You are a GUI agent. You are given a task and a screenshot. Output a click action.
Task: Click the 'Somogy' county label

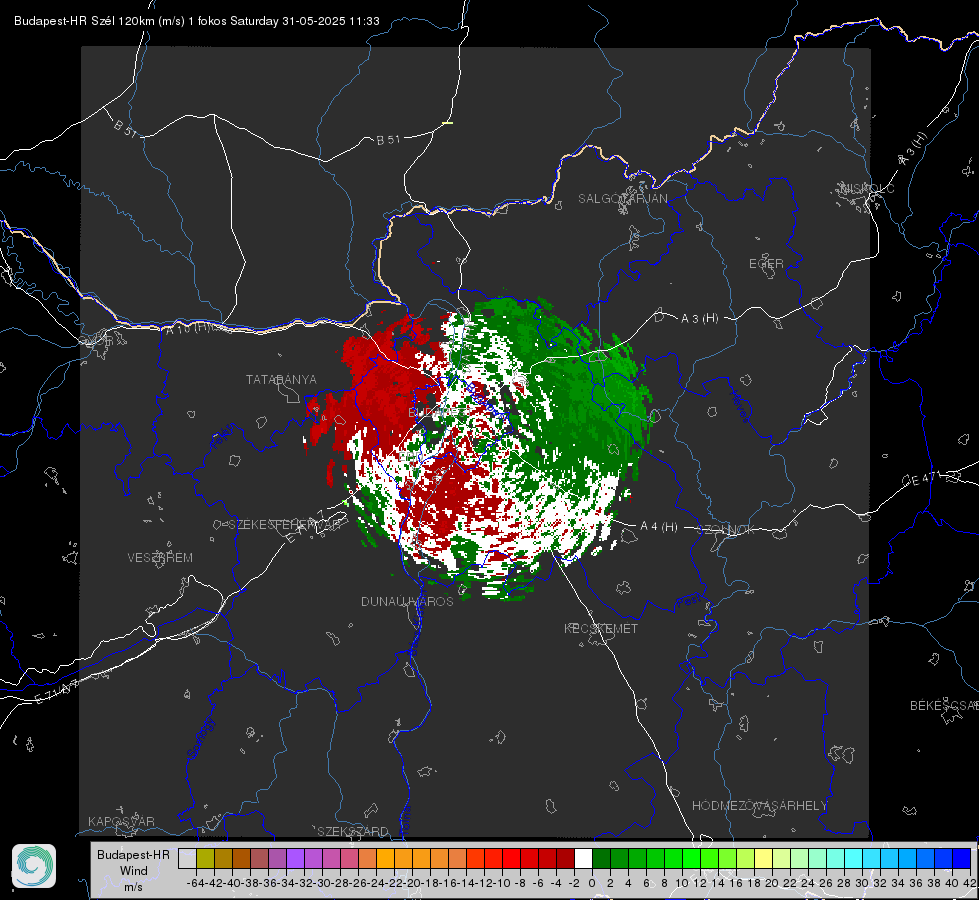click(x=200, y=738)
